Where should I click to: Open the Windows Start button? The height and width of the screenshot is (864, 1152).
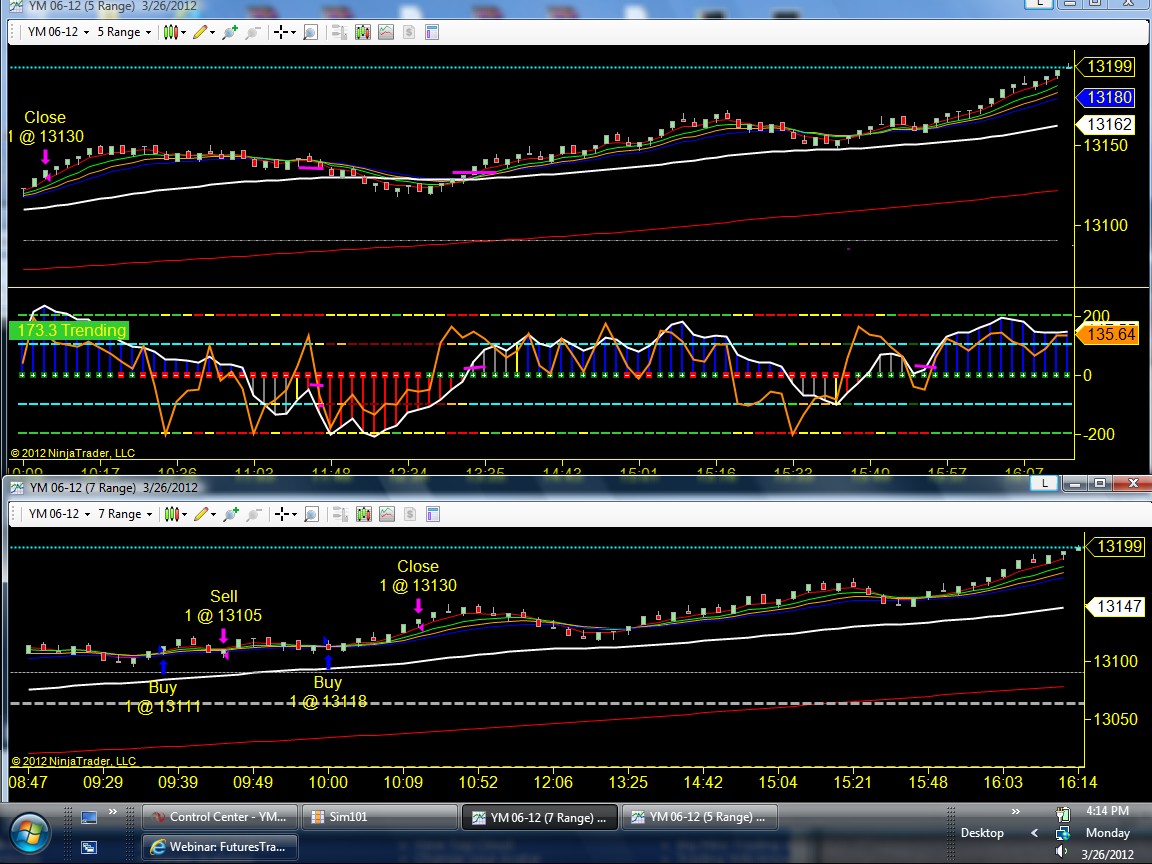pyautogui.click(x=29, y=832)
